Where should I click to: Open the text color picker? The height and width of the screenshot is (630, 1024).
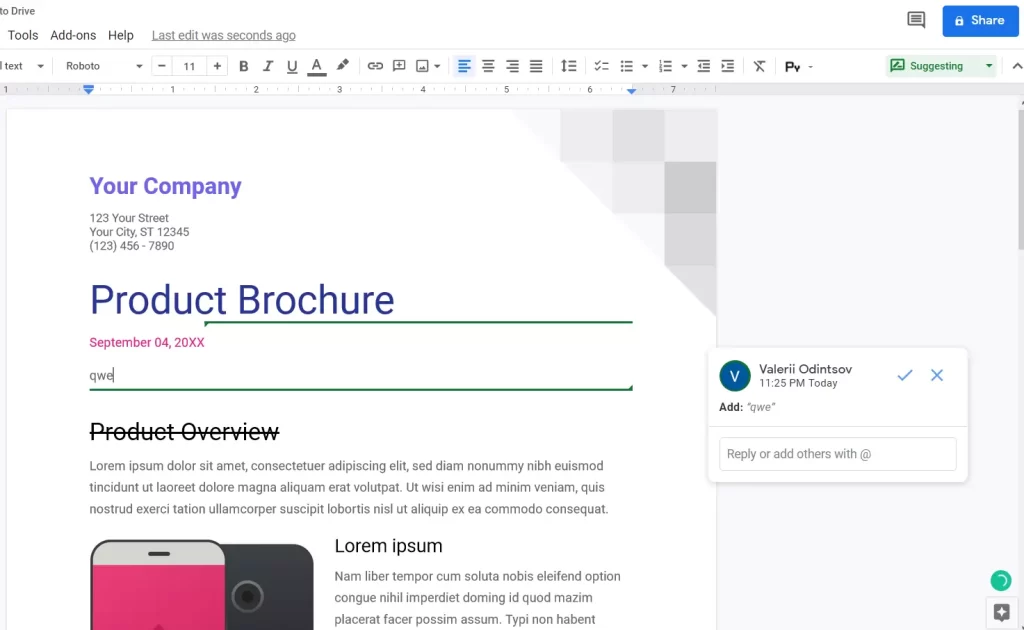pyautogui.click(x=317, y=66)
